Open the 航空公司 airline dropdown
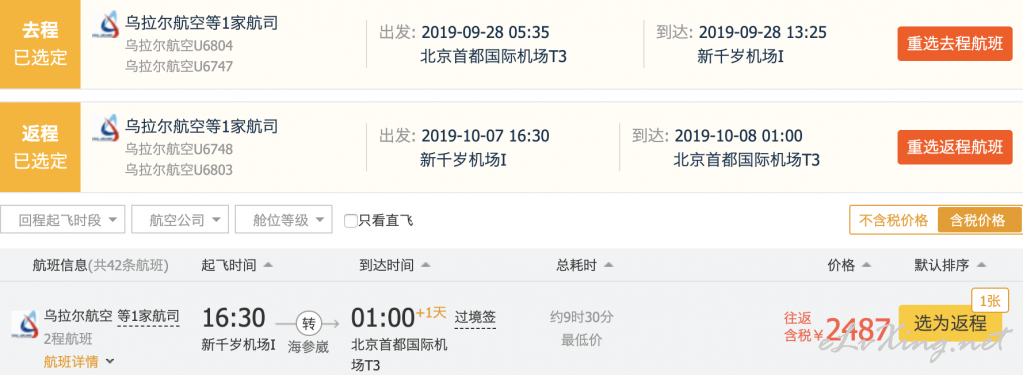Screen dimensions: 1023x375 [x=180, y=220]
